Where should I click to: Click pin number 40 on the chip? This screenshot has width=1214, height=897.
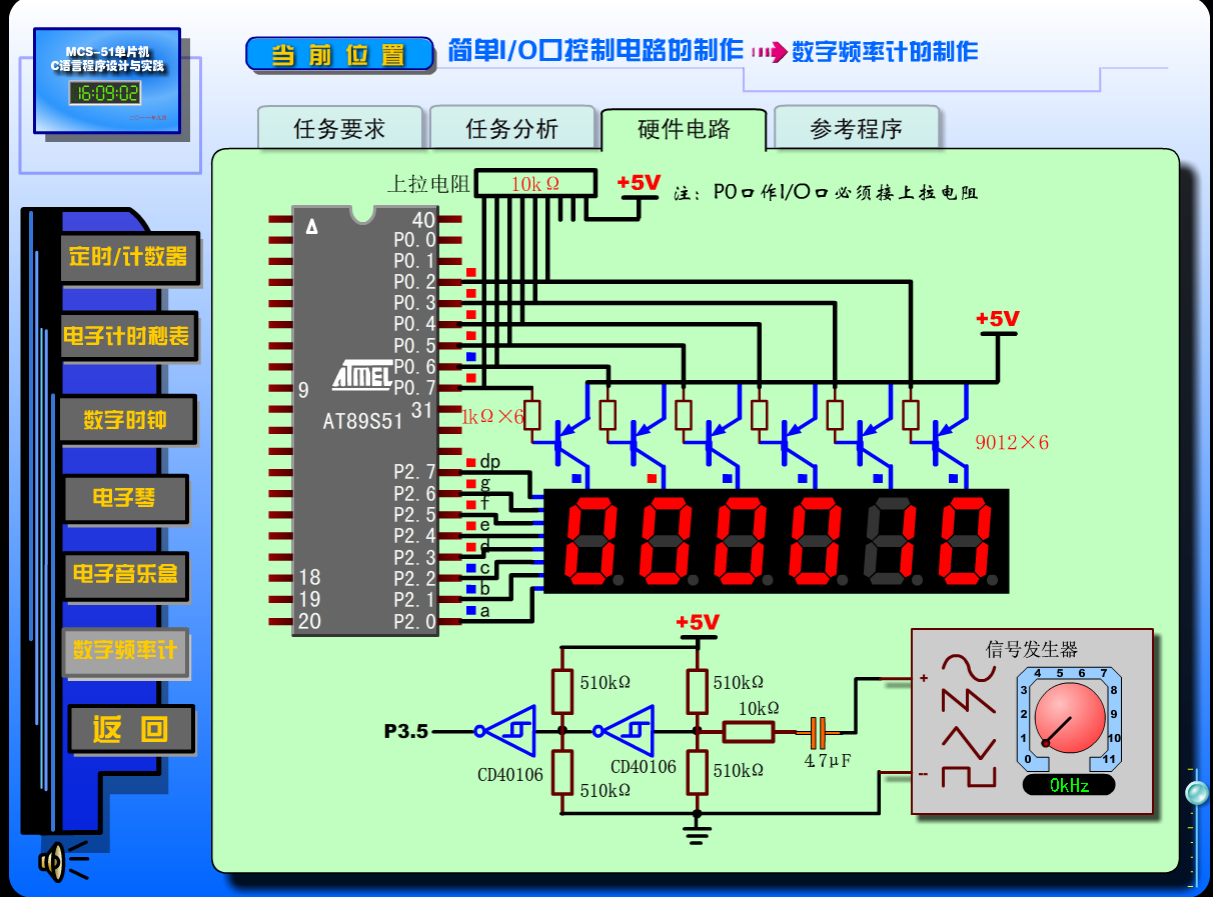423,220
